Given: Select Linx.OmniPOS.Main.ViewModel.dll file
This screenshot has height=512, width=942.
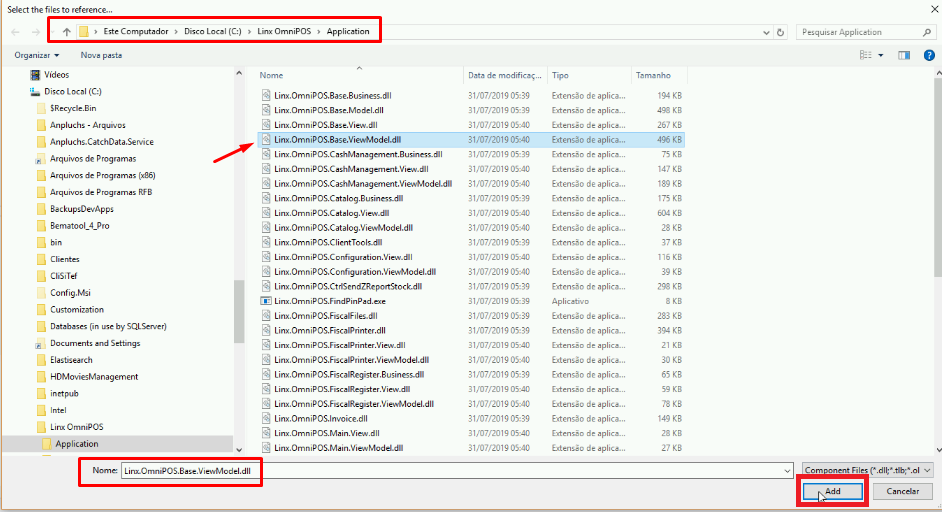Looking at the screenshot, I should [x=338, y=448].
